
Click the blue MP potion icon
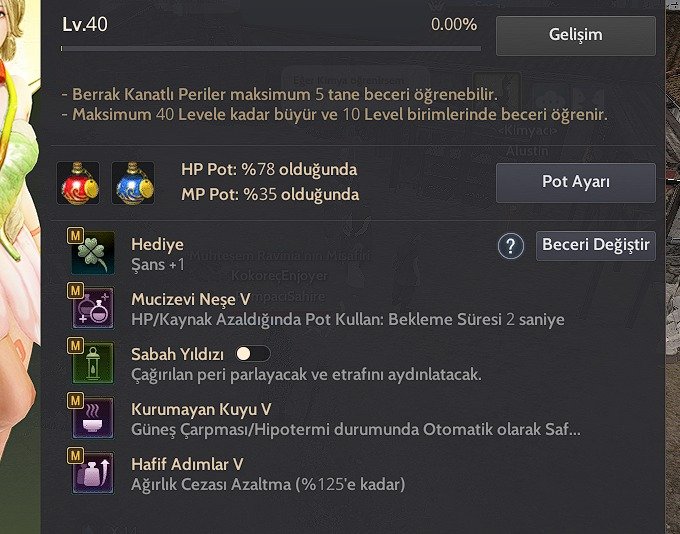(133, 183)
